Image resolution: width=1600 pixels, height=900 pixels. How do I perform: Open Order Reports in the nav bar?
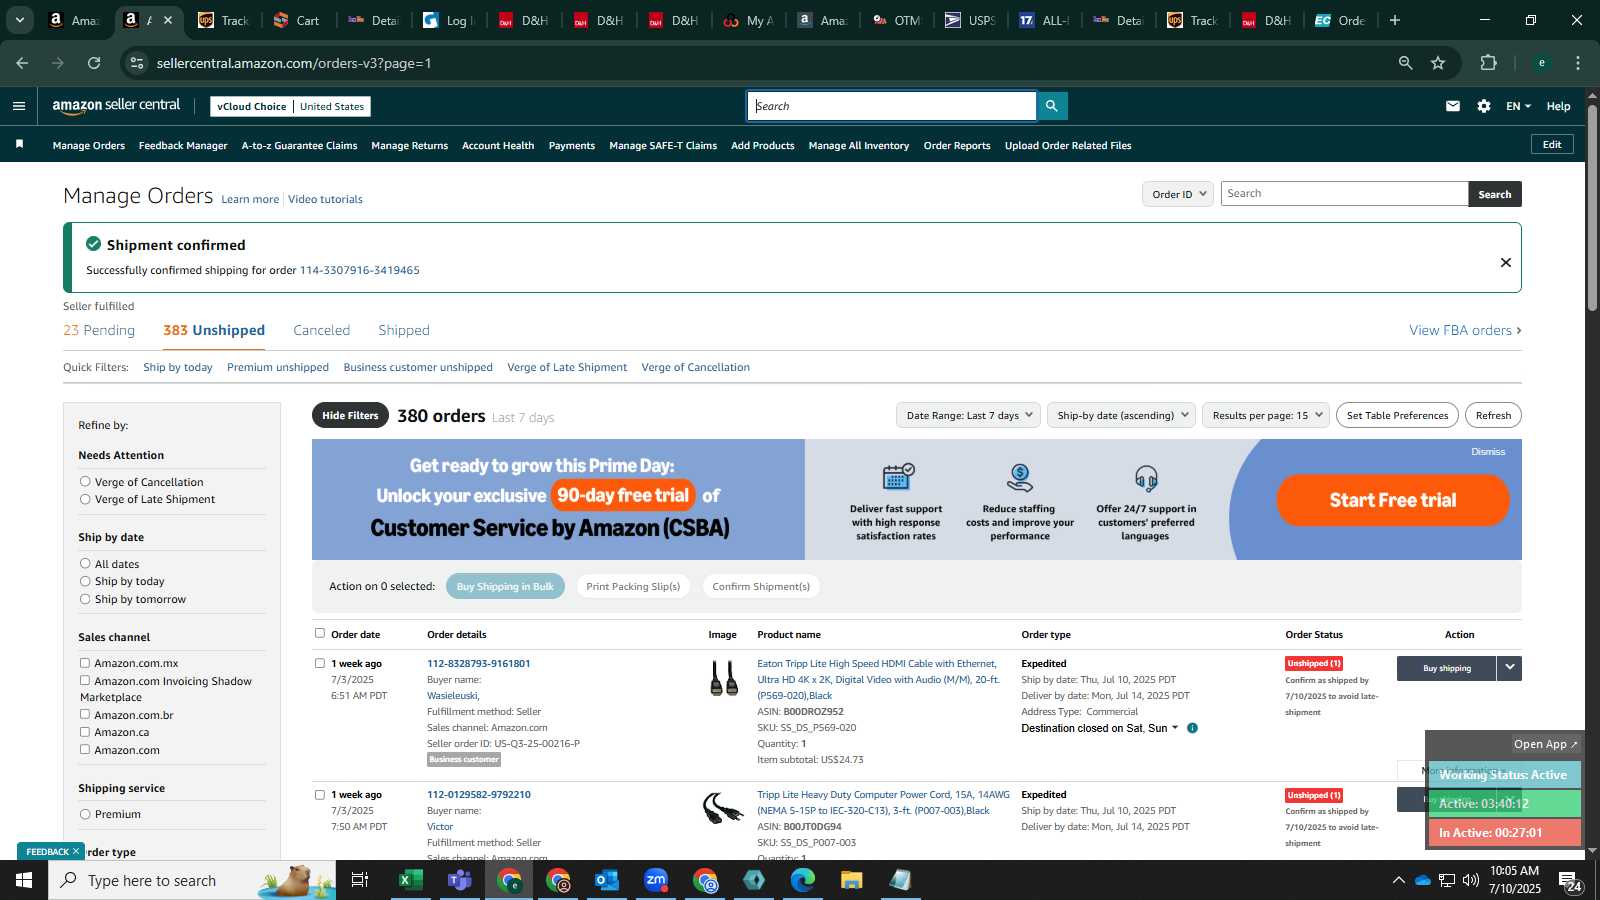(x=957, y=145)
